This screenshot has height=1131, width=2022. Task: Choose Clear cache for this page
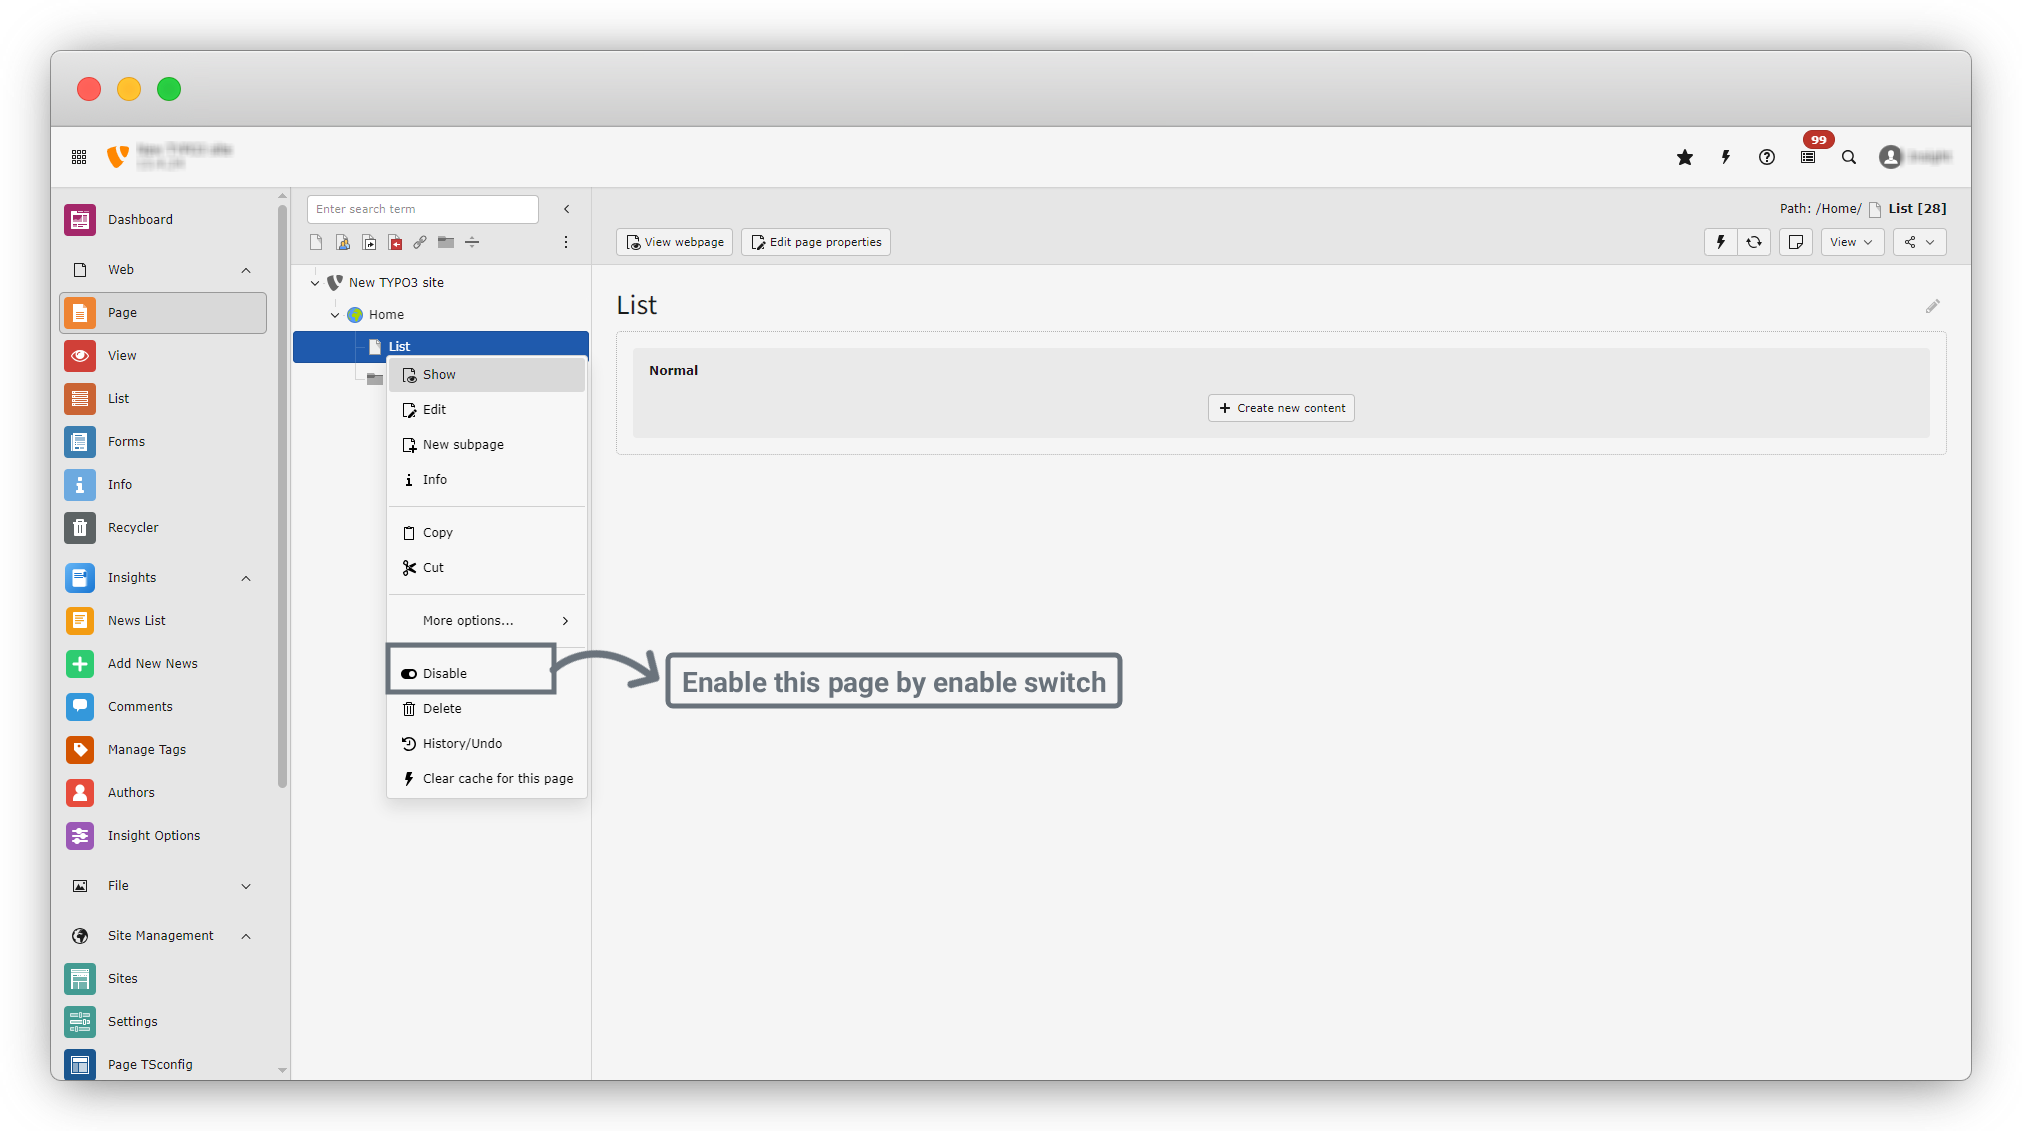coord(497,779)
